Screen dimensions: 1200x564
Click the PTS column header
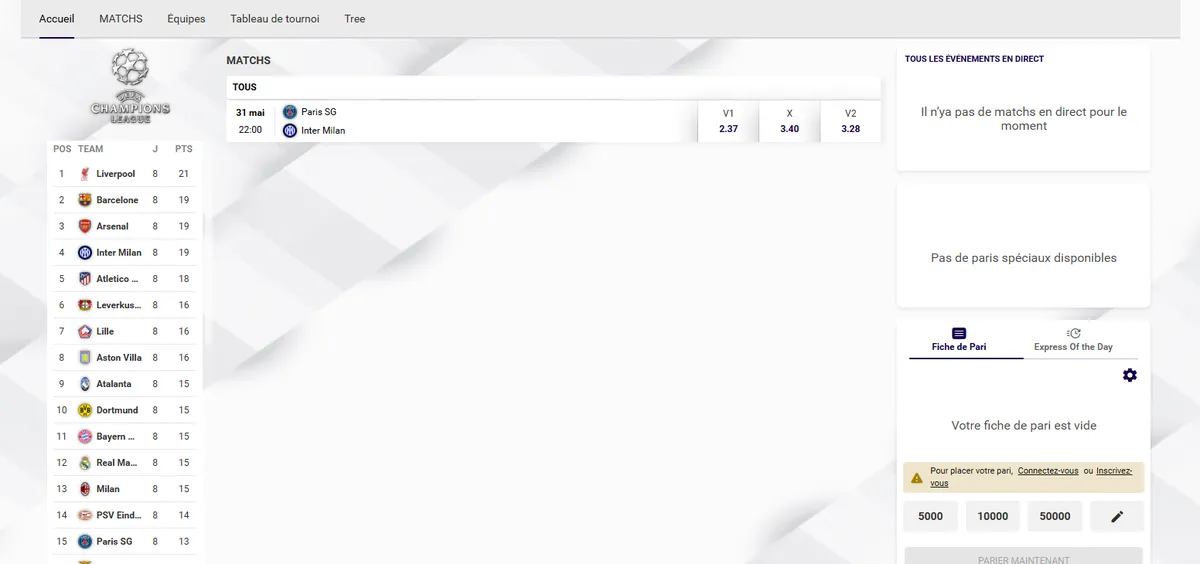click(184, 149)
